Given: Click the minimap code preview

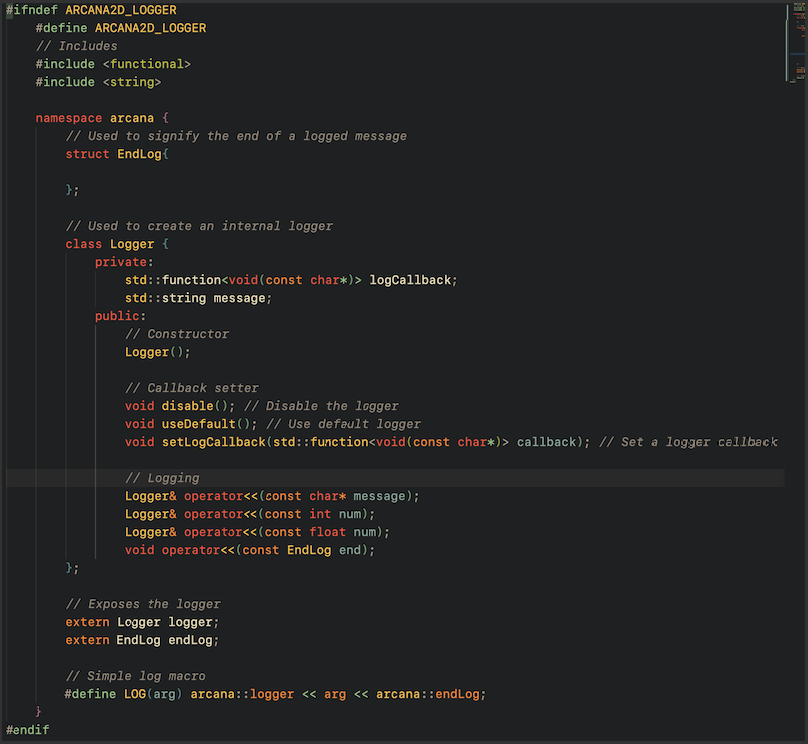Looking at the screenshot, I should point(797,45).
